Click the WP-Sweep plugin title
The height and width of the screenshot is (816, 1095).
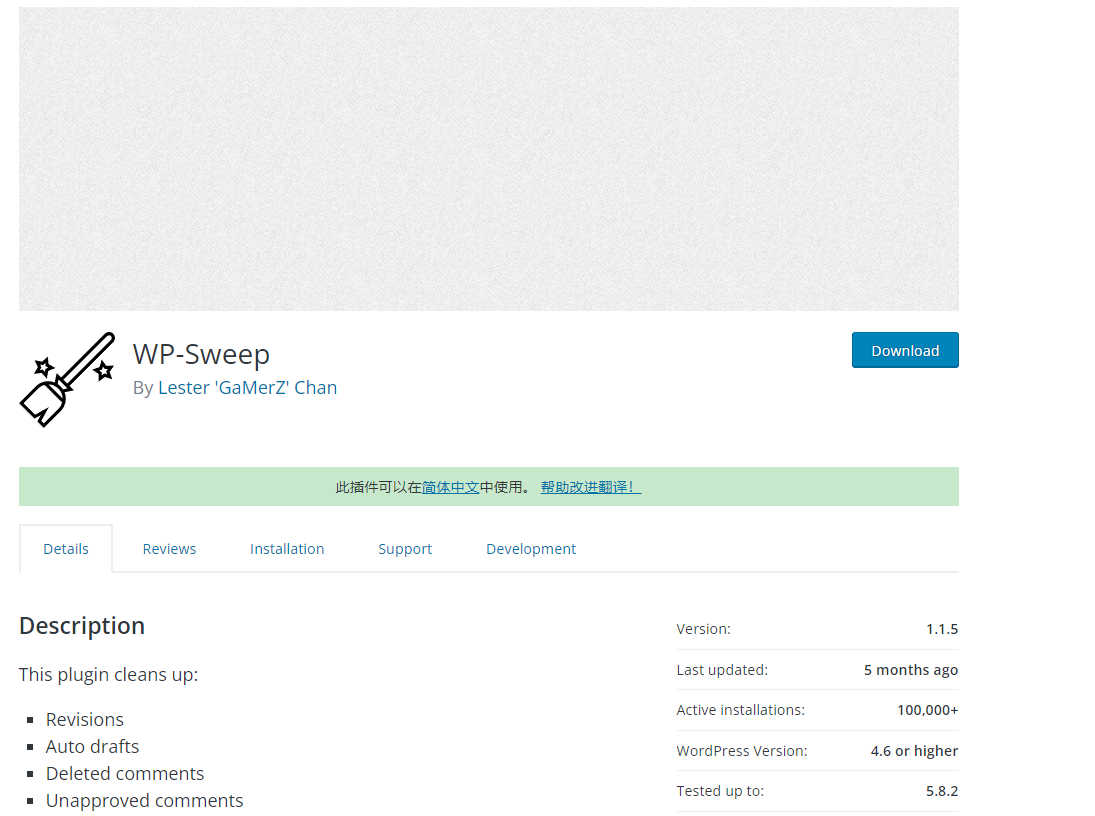(x=201, y=354)
